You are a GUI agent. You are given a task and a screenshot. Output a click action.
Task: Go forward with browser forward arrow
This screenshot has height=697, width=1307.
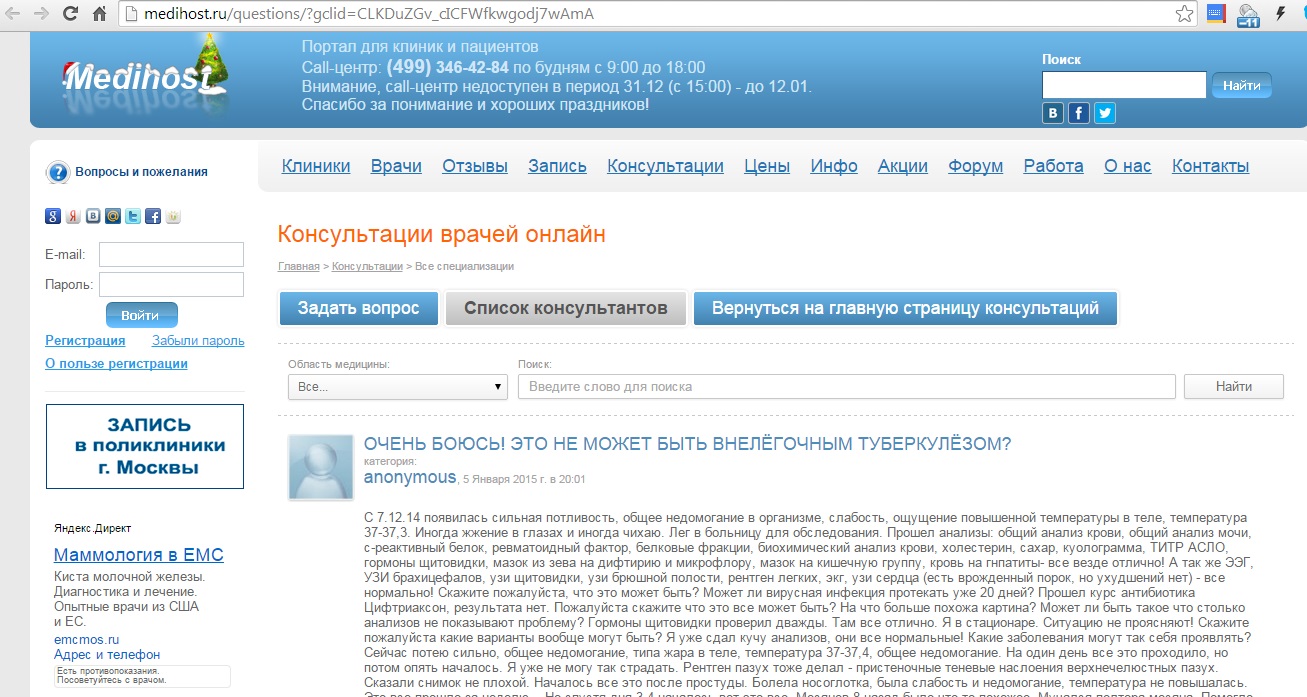tap(41, 14)
